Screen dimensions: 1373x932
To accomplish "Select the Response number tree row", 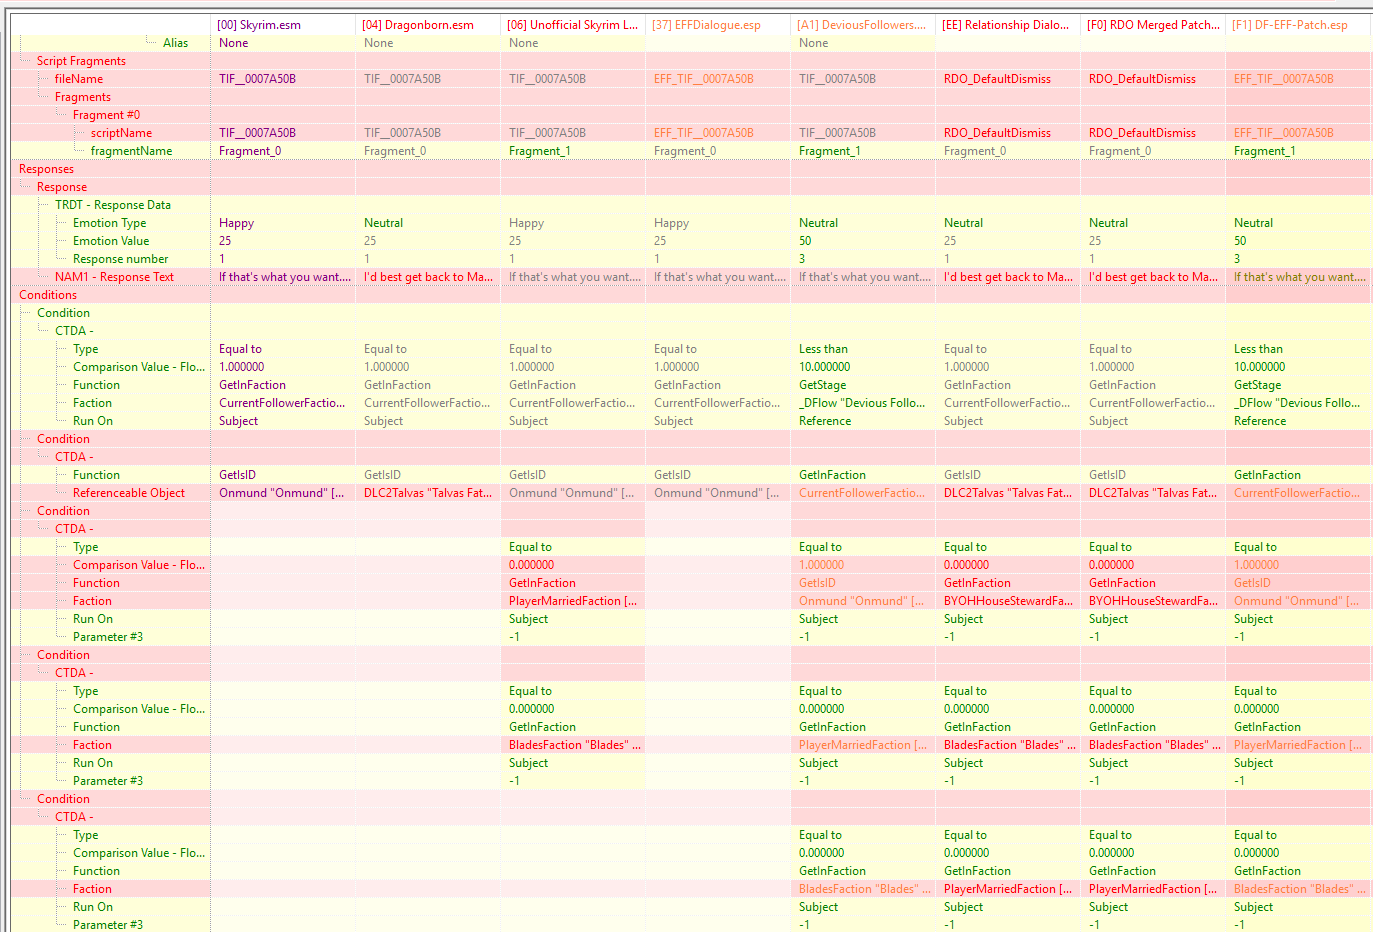I will pos(120,259).
